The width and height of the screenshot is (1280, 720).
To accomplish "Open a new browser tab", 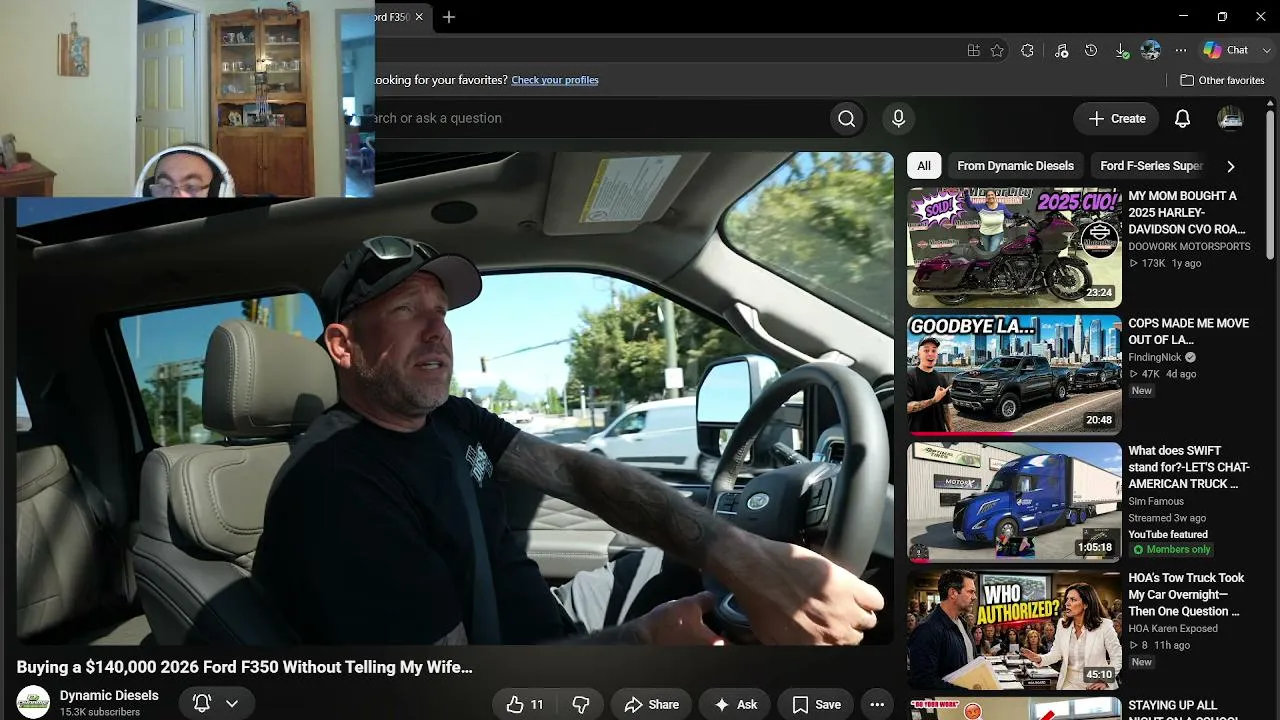I will coord(449,17).
